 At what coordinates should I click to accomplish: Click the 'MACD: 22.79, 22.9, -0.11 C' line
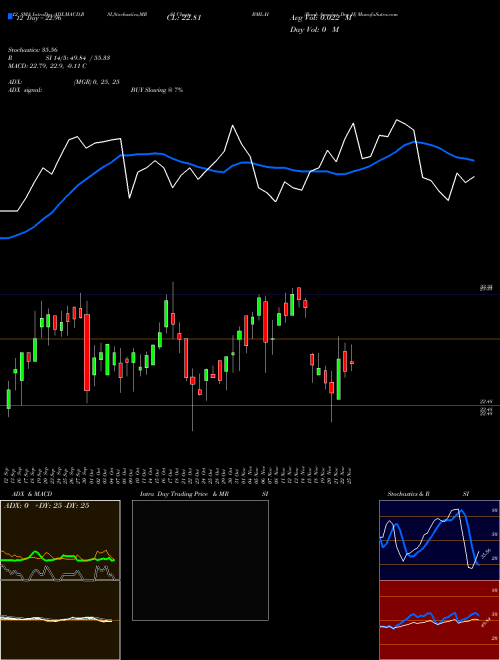click(47, 66)
